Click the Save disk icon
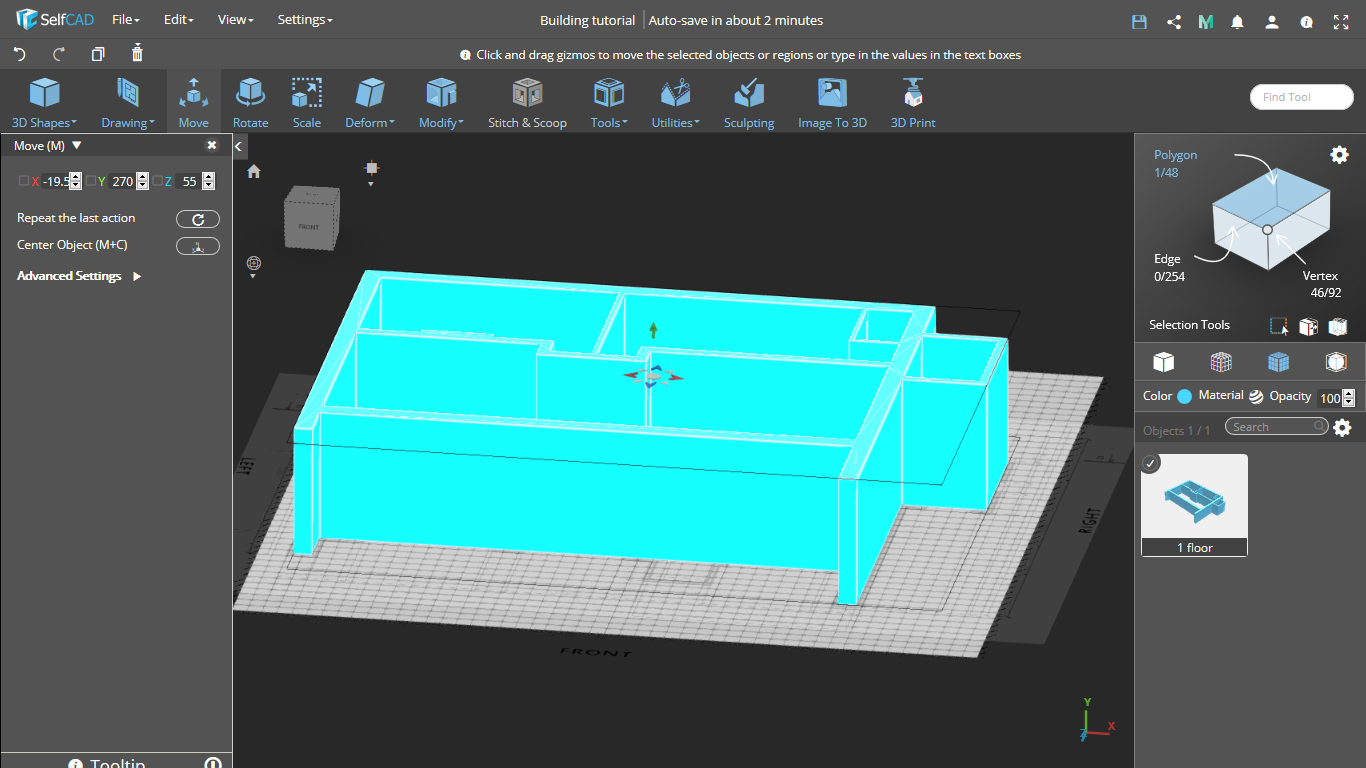 tap(1139, 21)
